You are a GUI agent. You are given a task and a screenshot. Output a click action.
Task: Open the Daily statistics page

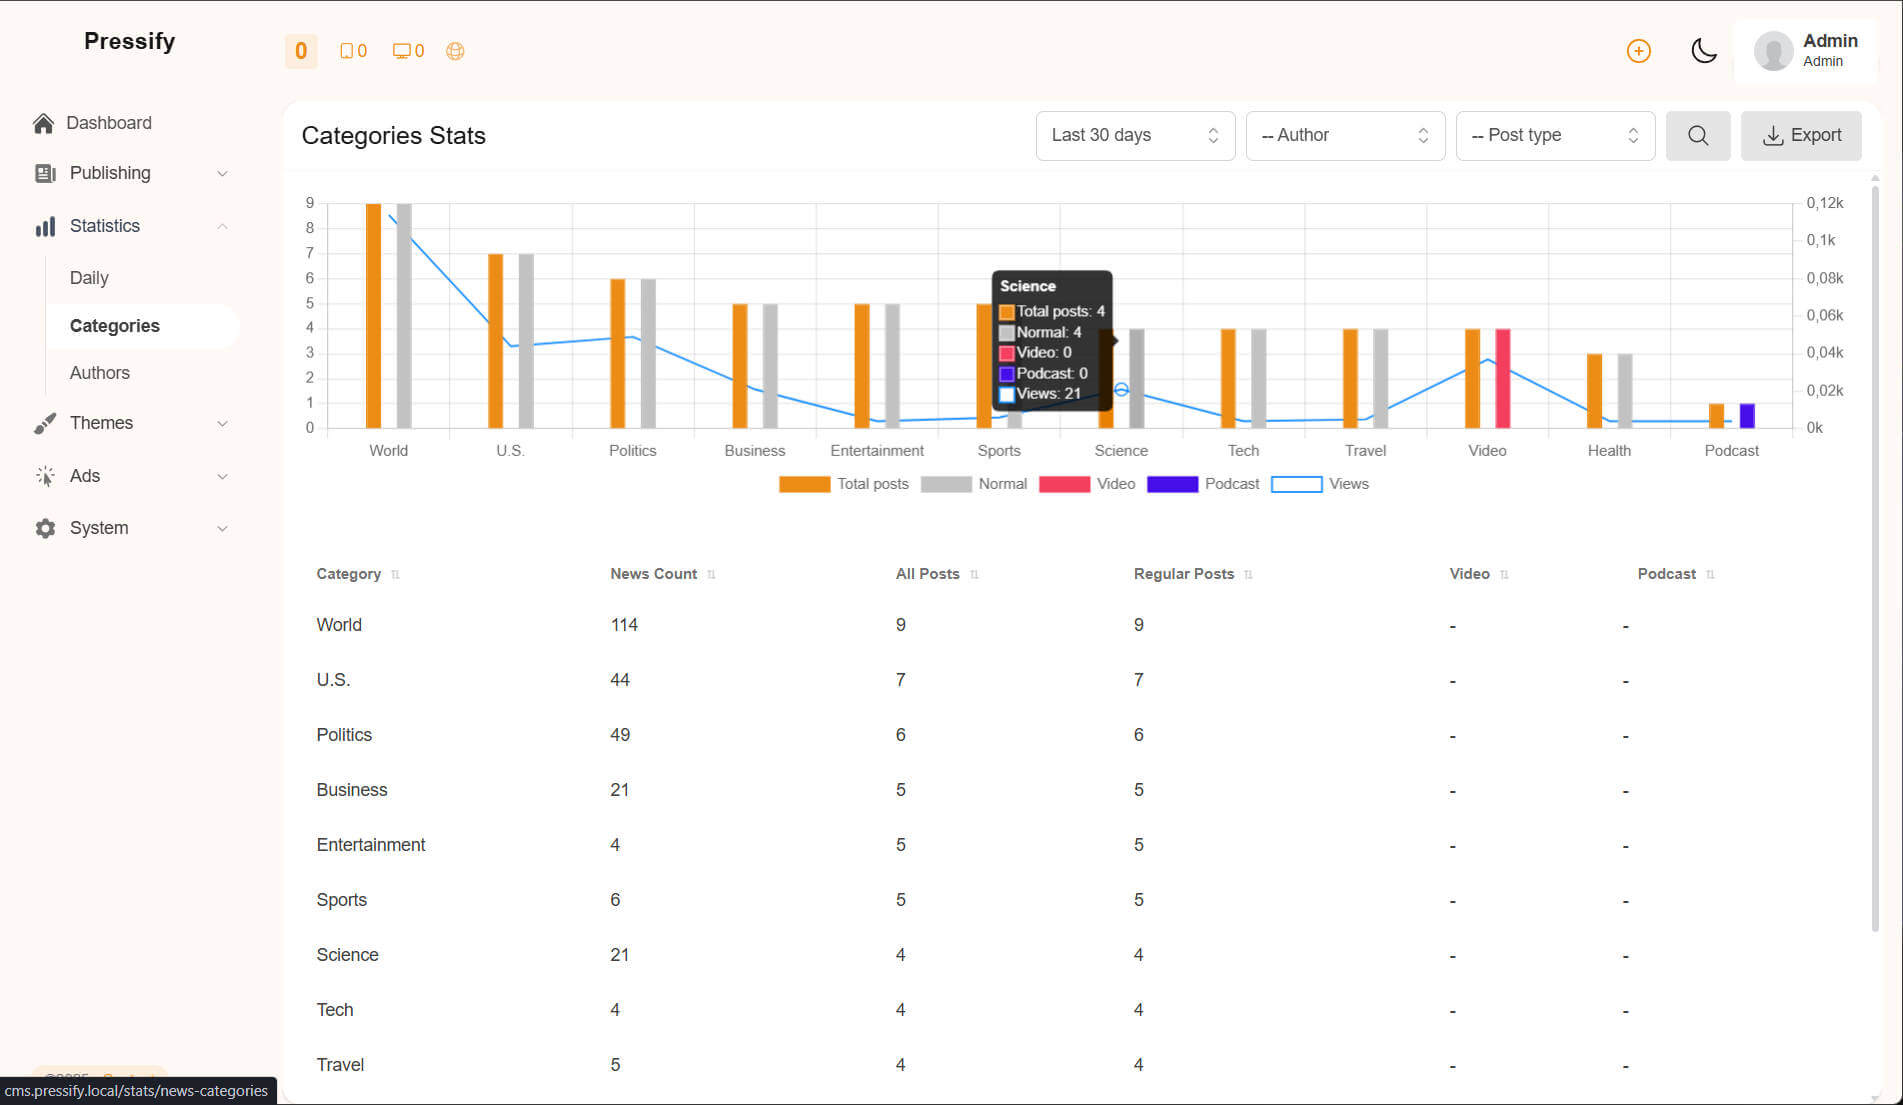click(x=89, y=278)
